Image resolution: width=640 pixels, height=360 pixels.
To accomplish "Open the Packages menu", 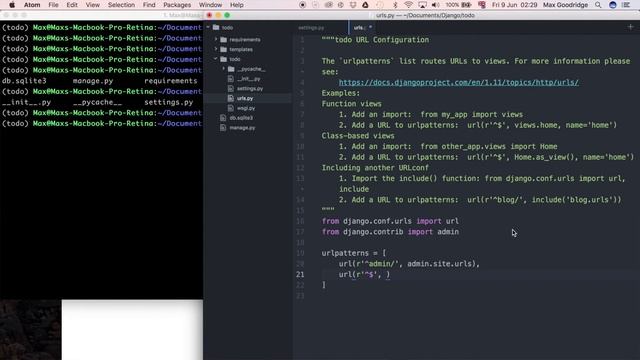I will pyautogui.click(x=177, y=5).
